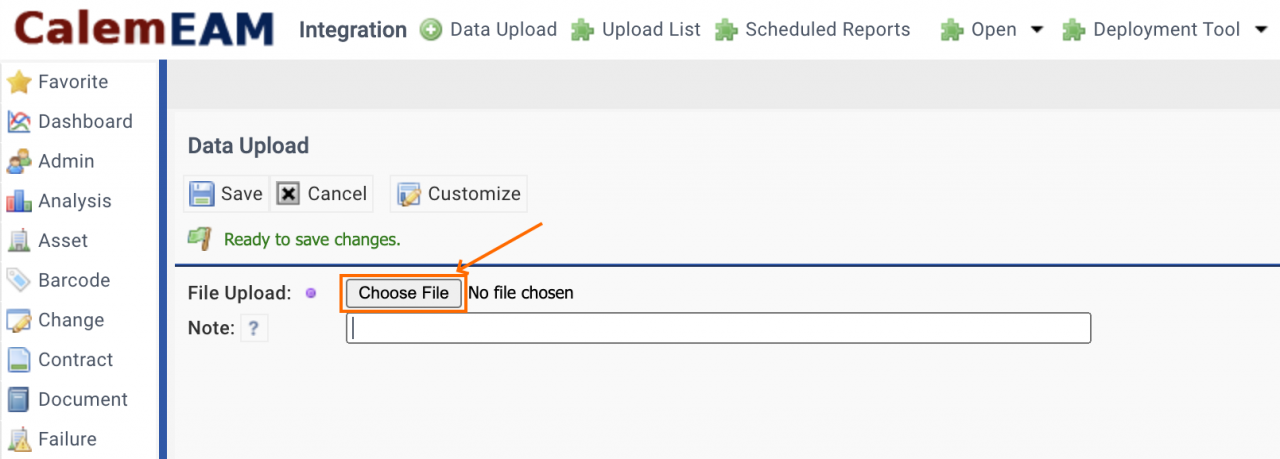The width and height of the screenshot is (1280, 459).
Task: Select the Barcode tag icon
Action: click(x=19, y=281)
